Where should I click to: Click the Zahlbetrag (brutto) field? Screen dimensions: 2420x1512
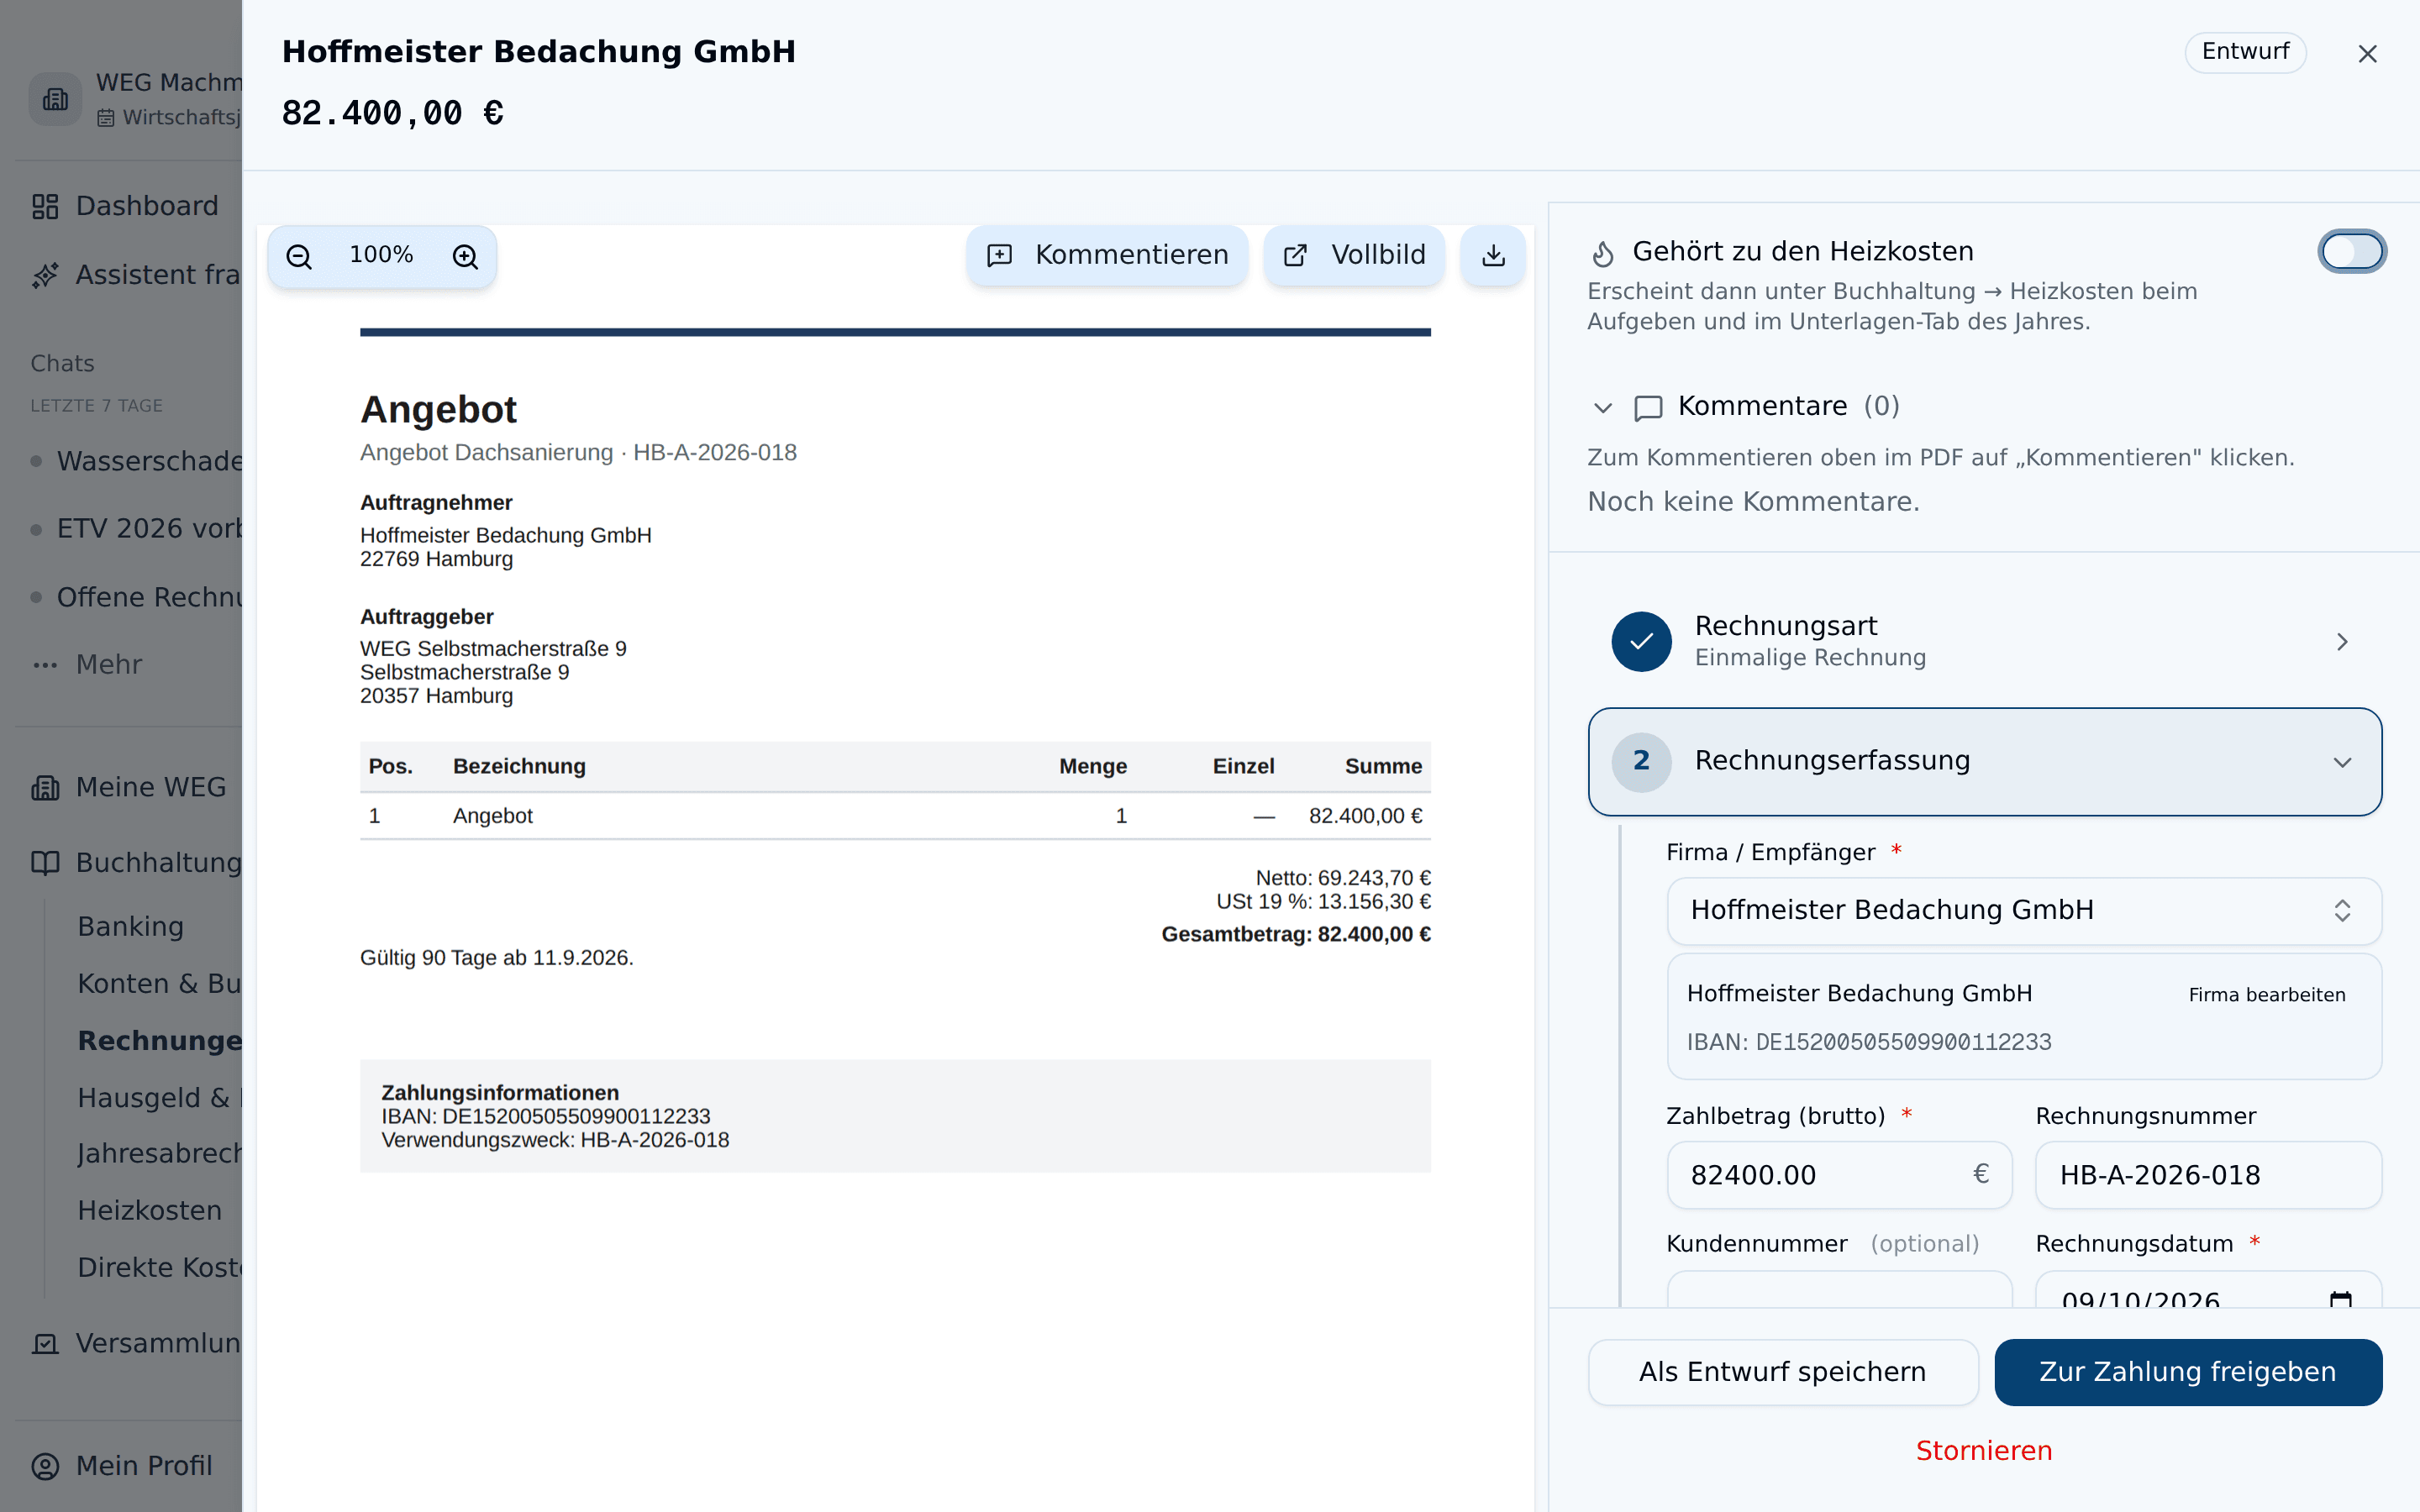(x=1839, y=1175)
